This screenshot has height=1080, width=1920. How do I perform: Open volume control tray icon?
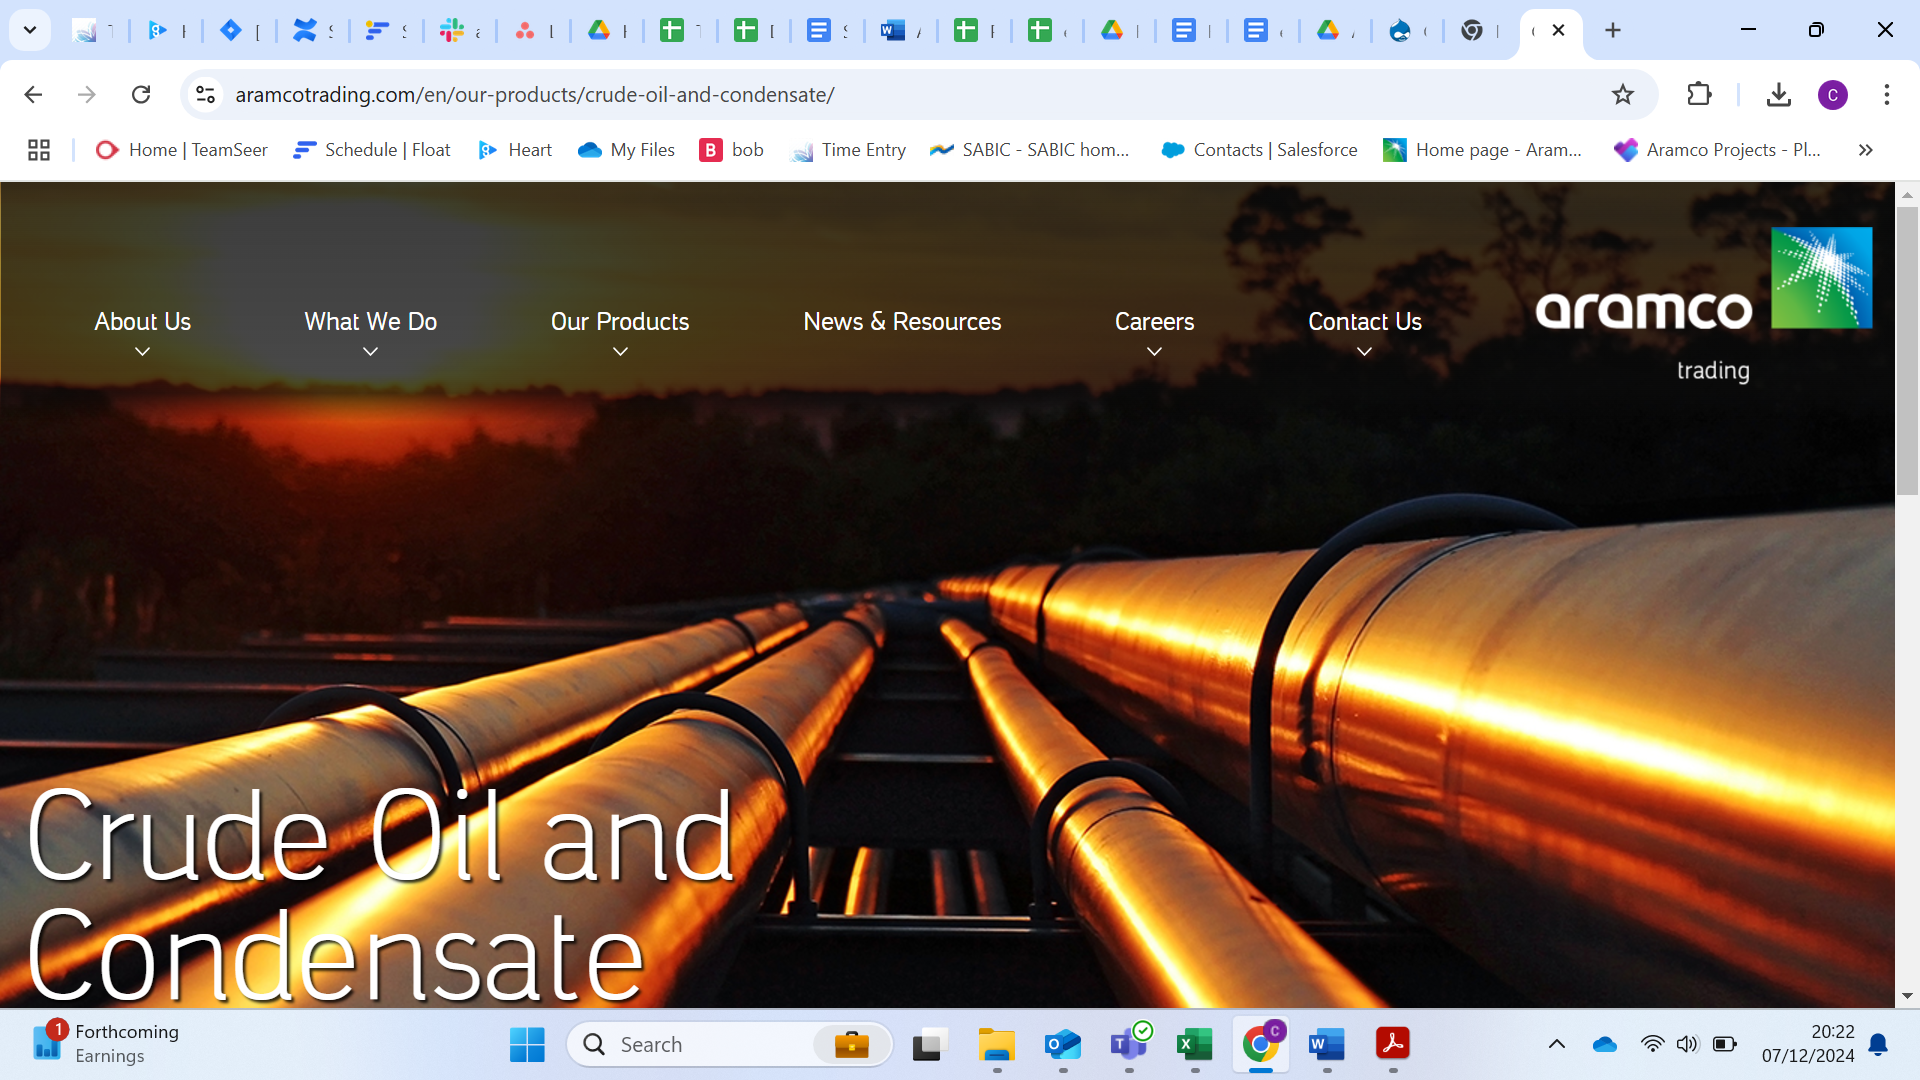[x=1688, y=1045]
